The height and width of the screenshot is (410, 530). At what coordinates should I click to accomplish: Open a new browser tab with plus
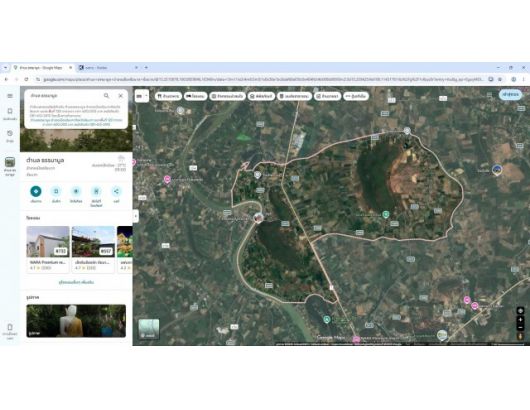tap(146, 68)
